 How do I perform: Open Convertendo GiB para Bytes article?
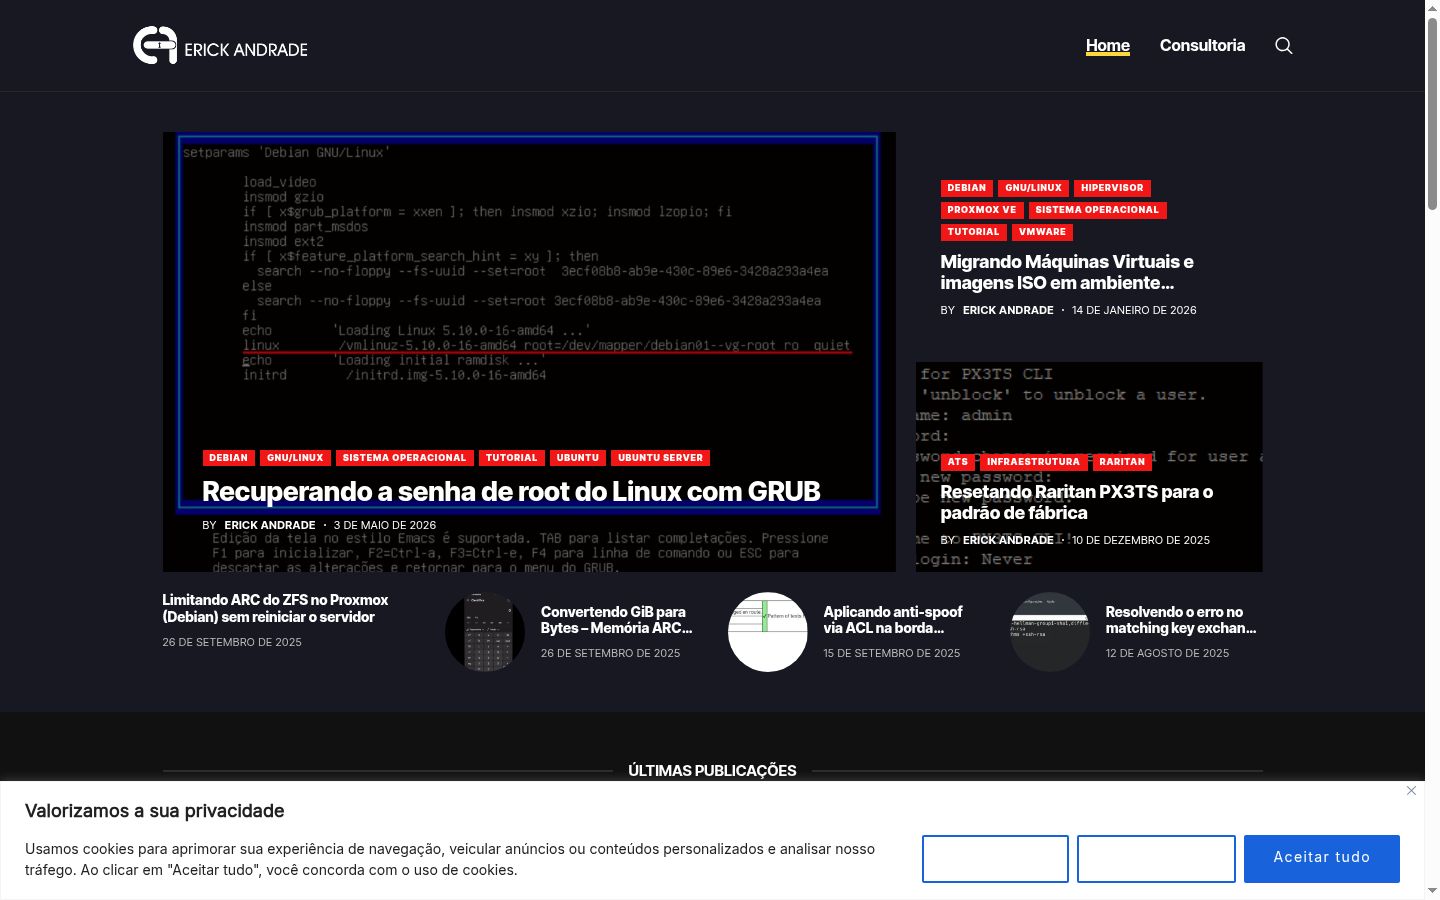coord(617,620)
